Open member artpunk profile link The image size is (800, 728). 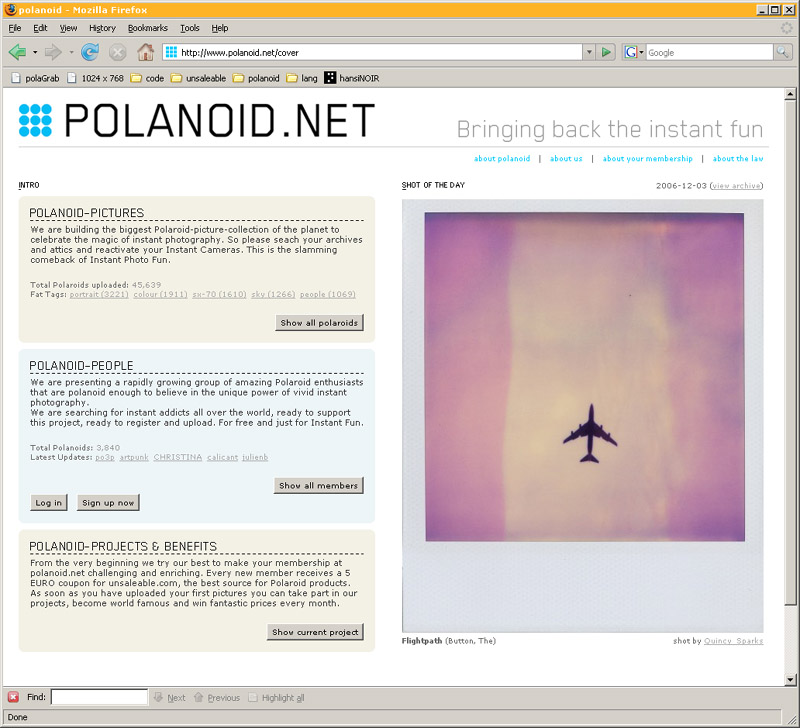pyautogui.click(x=134, y=457)
